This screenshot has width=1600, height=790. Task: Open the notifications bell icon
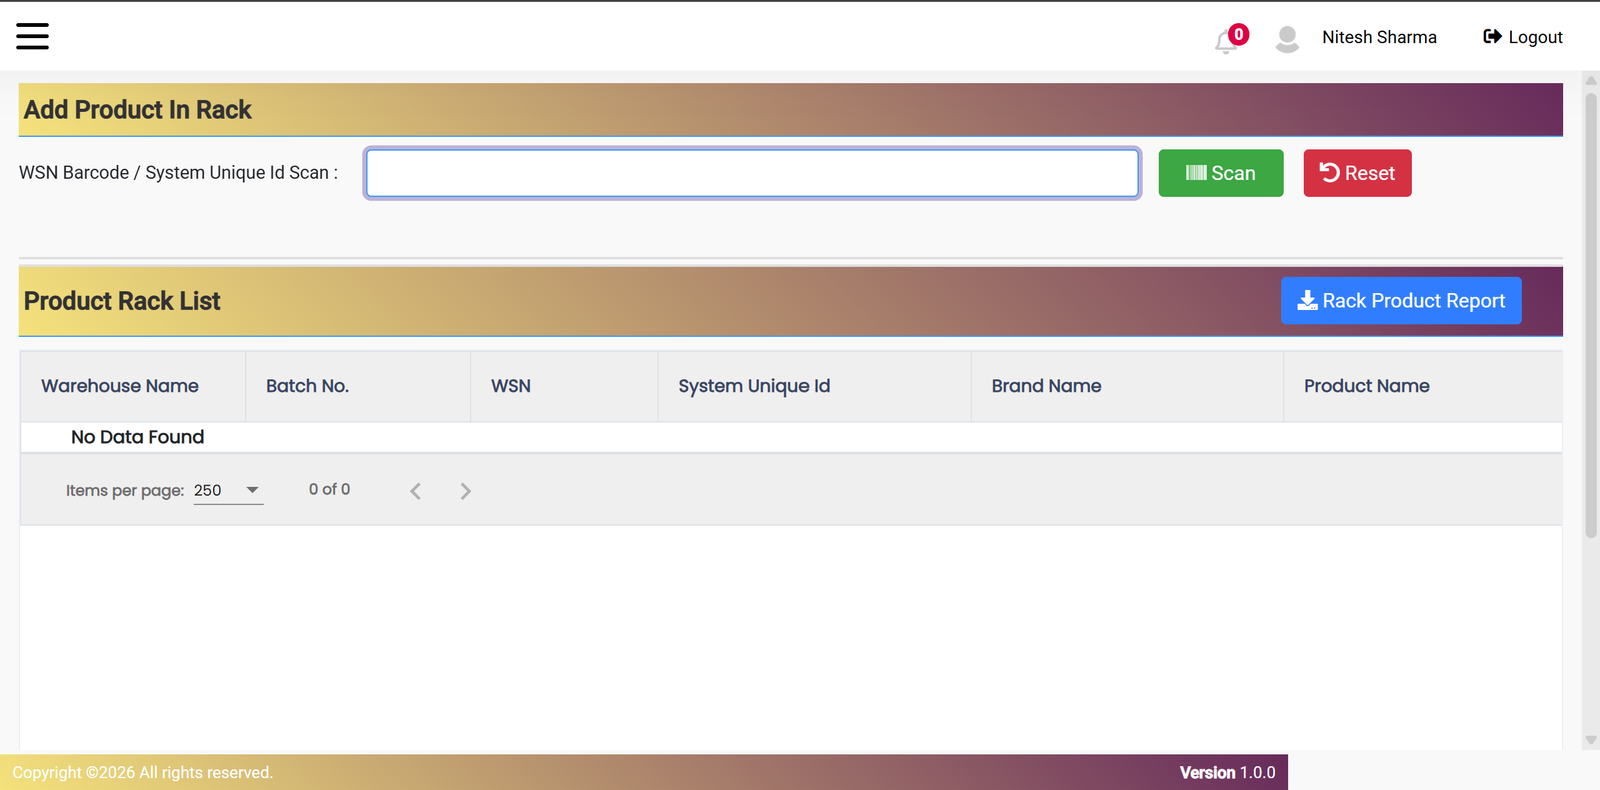click(x=1226, y=42)
